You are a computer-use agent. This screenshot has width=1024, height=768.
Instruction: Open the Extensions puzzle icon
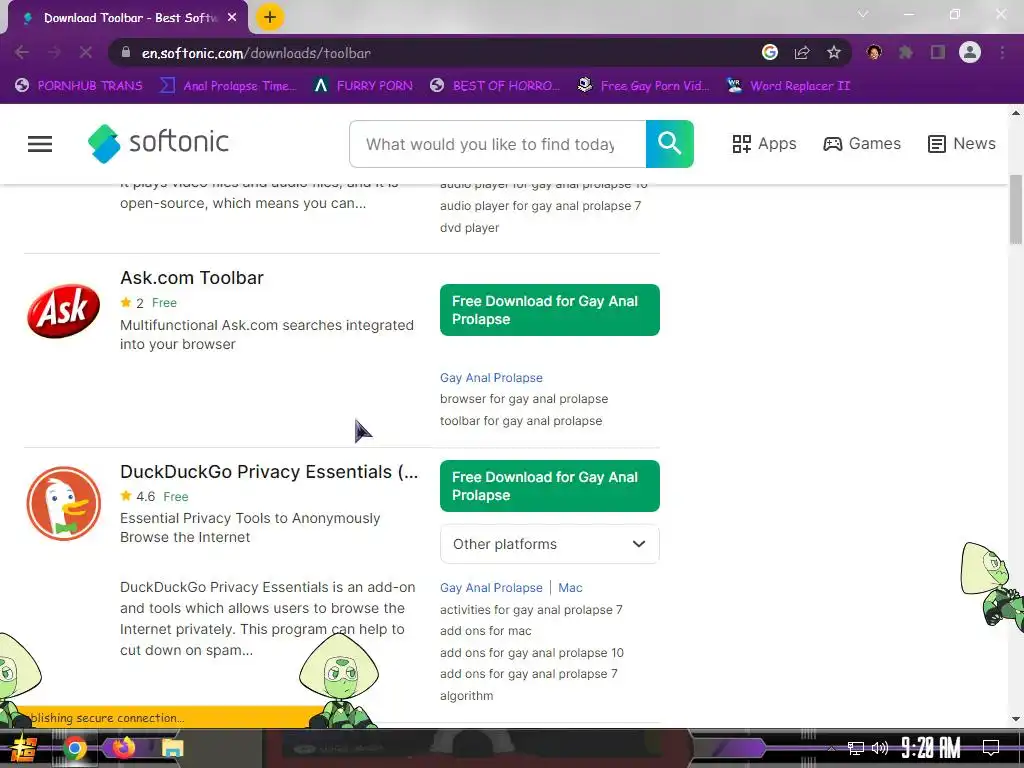(x=906, y=52)
